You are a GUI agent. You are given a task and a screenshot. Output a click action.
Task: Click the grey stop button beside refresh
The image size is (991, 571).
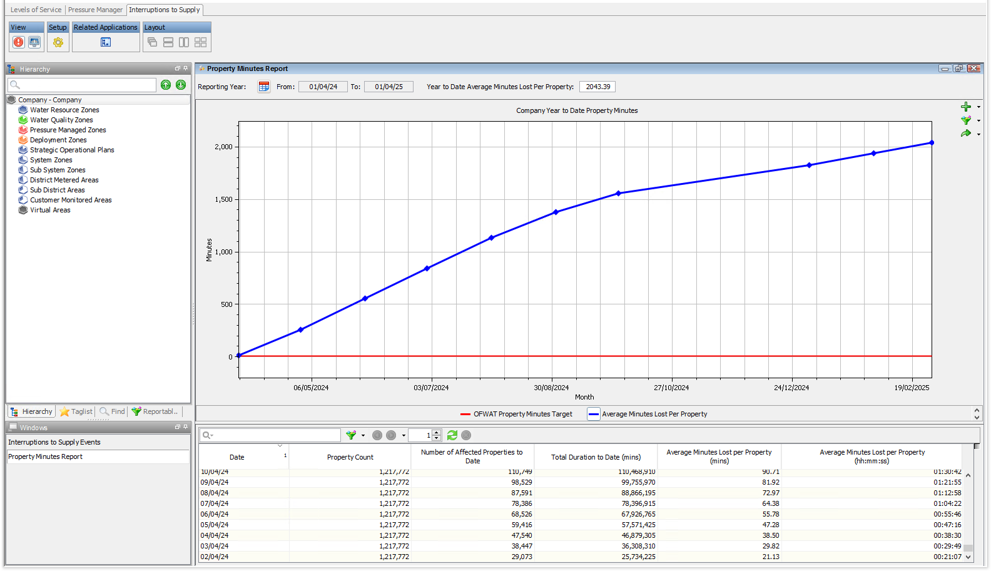tap(466, 435)
